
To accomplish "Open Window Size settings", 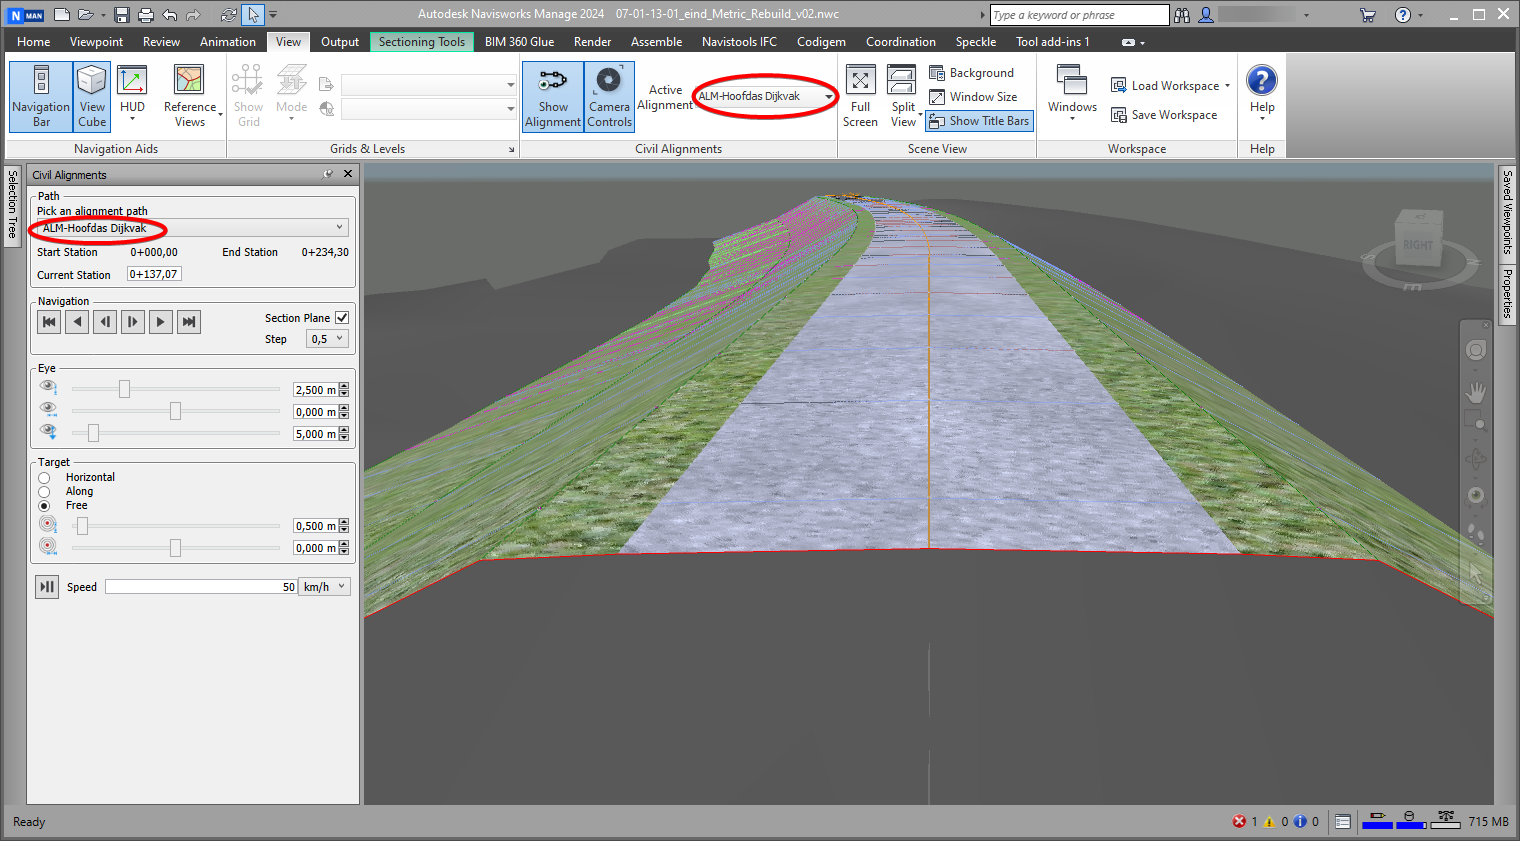I will 973,97.
